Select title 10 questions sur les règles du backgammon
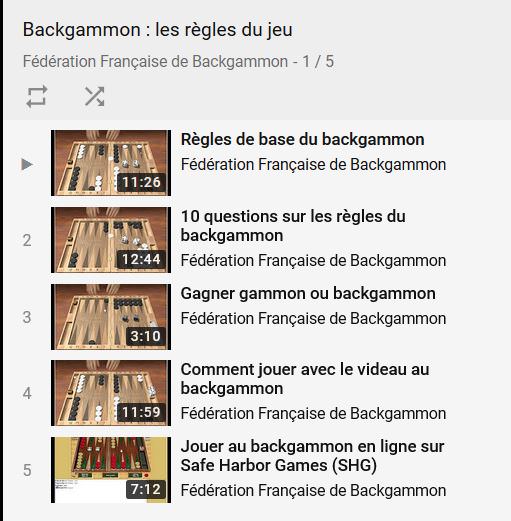Viewport: 511px width, 521px height. pyautogui.click(x=293, y=226)
